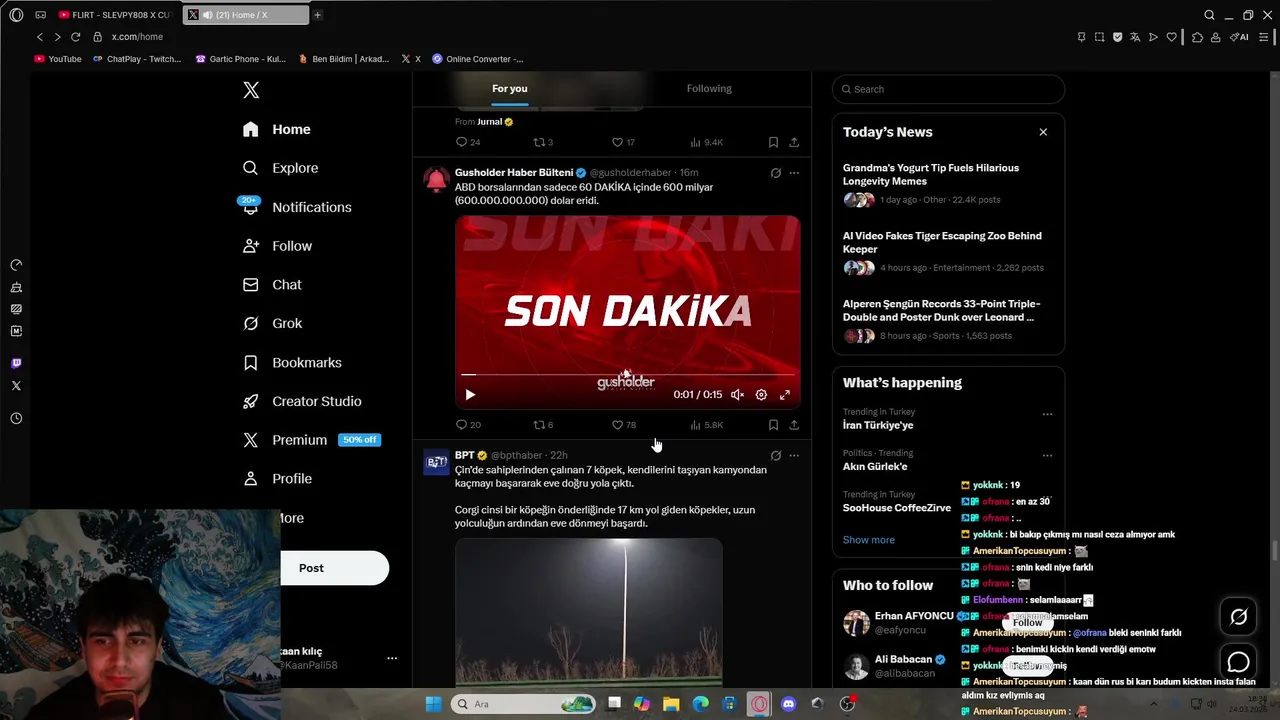Ask Grok about the BPT post
1280x720 pixels.
pyautogui.click(x=775, y=455)
